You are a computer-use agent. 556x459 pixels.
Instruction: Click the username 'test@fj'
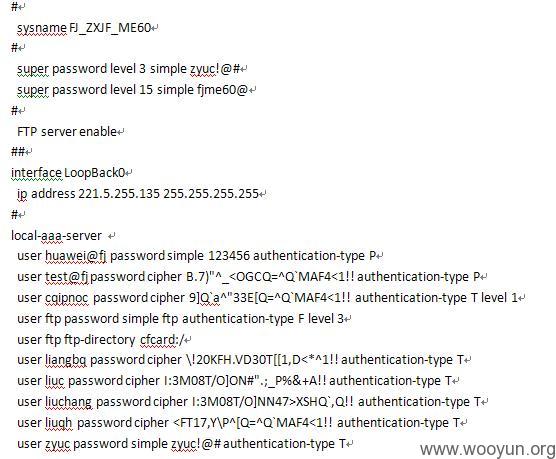tap(66, 277)
